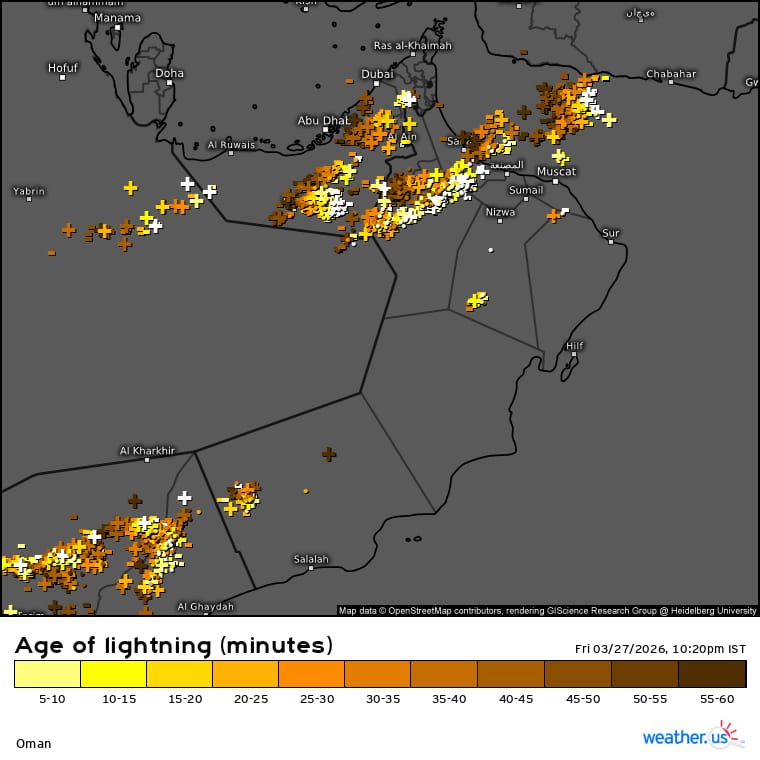The height and width of the screenshot is (760, 760).
Task: Select the 25-30 minutes legend swatch
Action: (312, 674)
